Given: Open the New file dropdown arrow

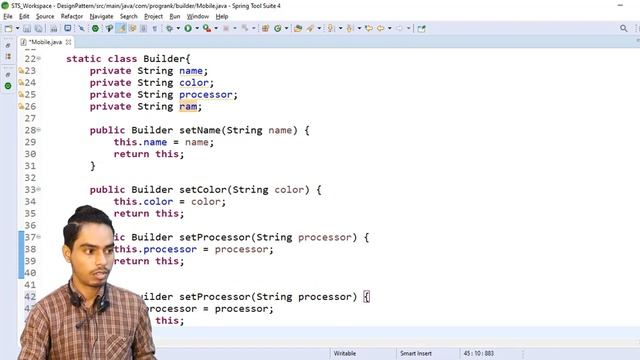Looking at the screenshot, I should click(18, 28).
